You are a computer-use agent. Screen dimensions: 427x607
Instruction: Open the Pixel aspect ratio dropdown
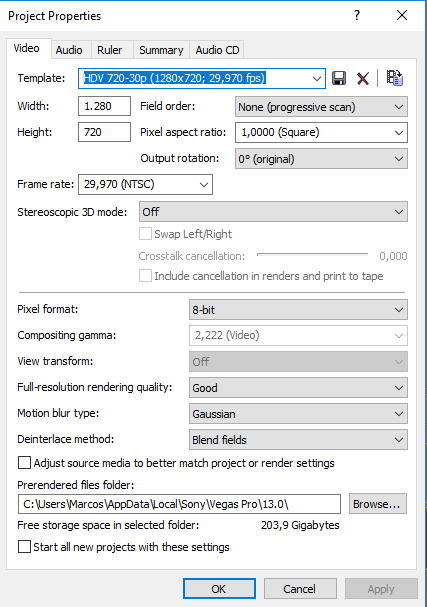coord(321,133)
